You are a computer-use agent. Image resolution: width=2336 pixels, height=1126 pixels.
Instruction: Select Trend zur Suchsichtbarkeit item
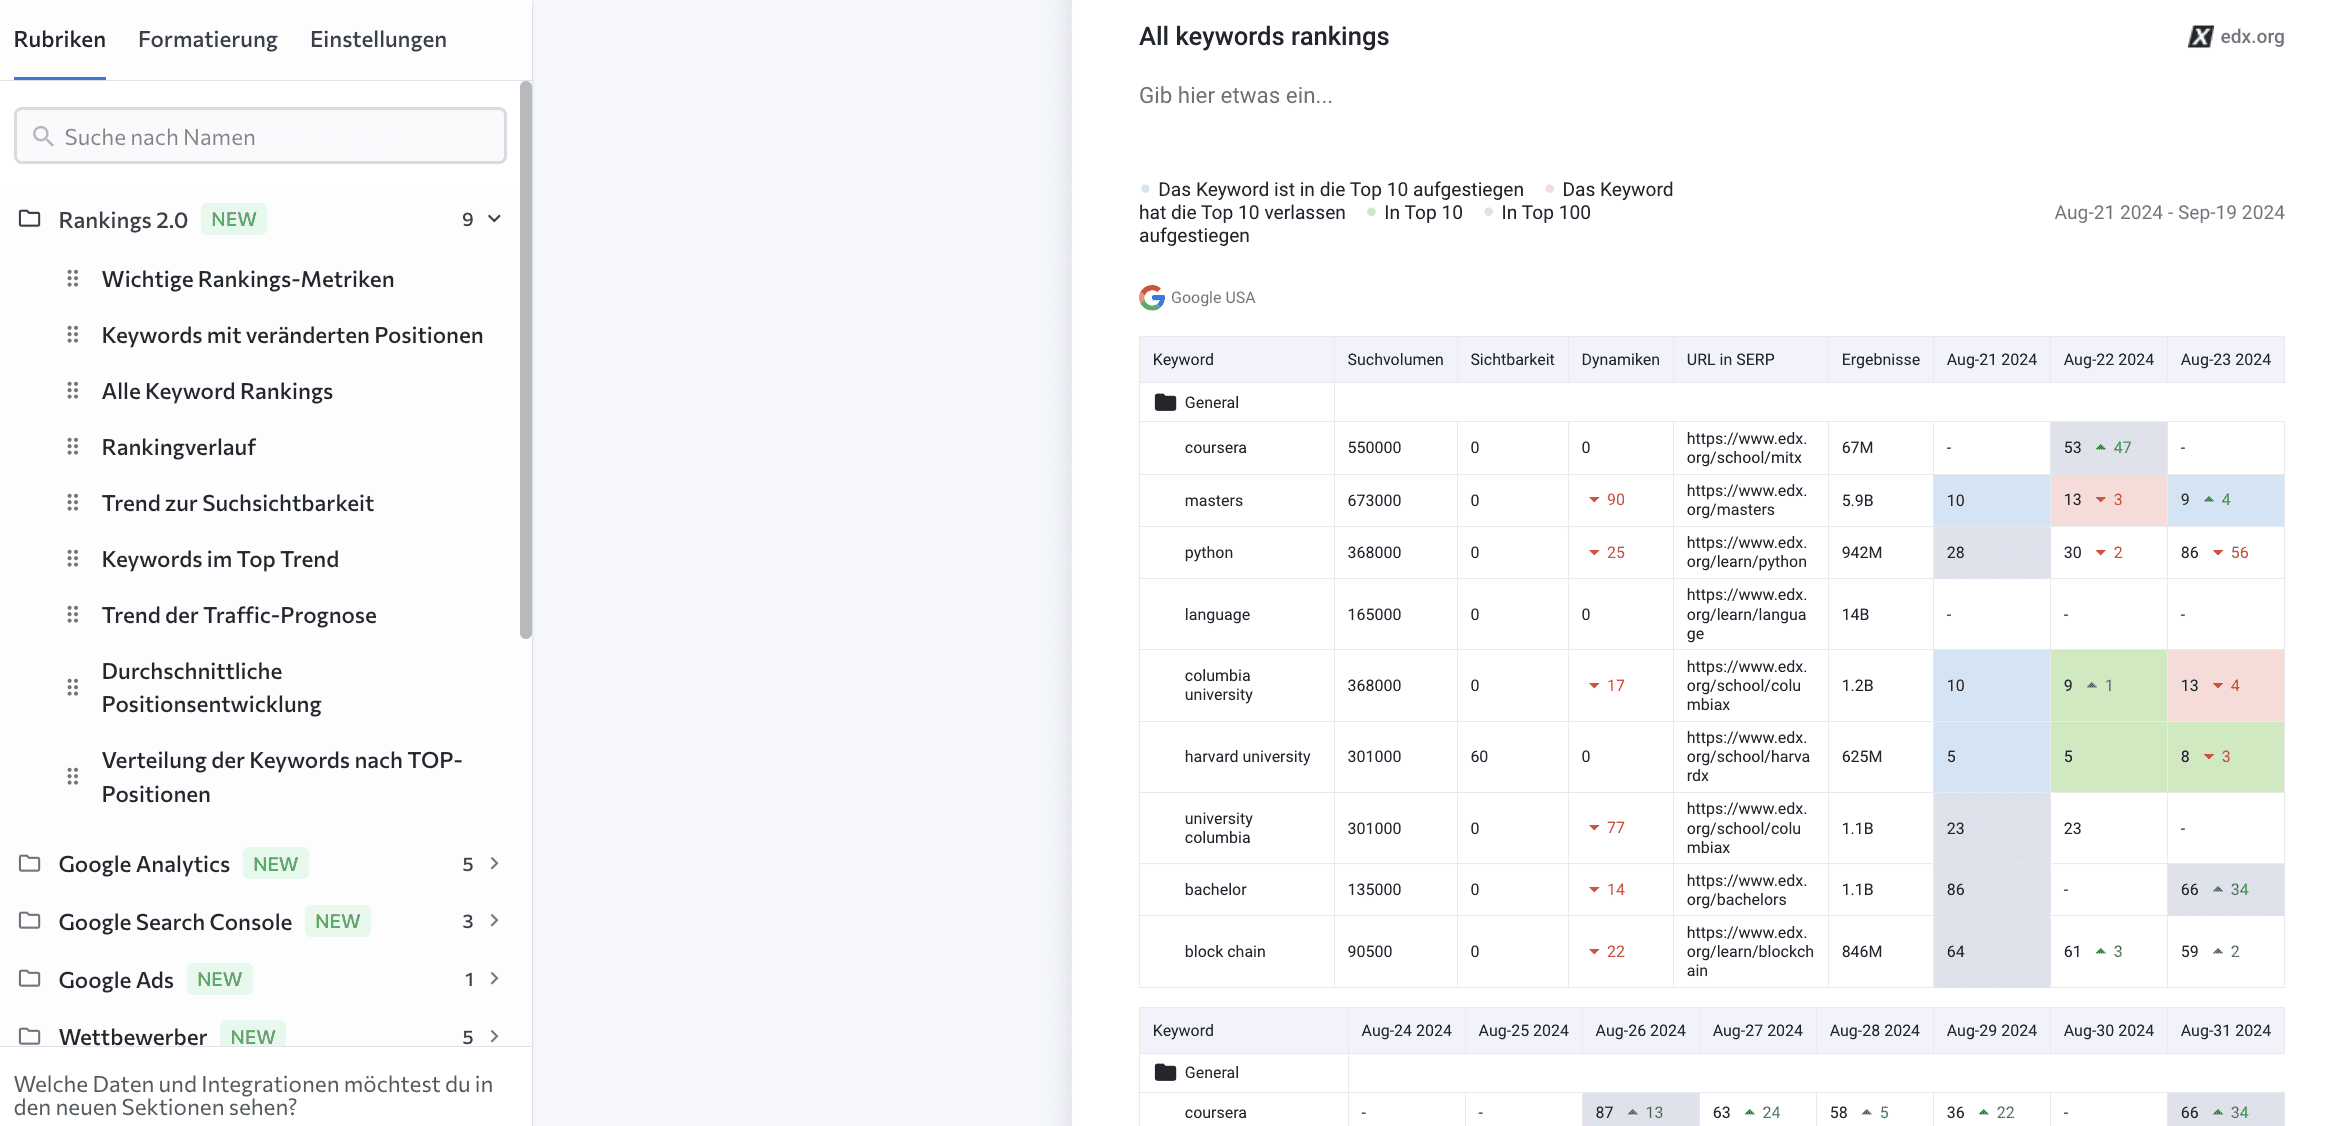point(238,503)
